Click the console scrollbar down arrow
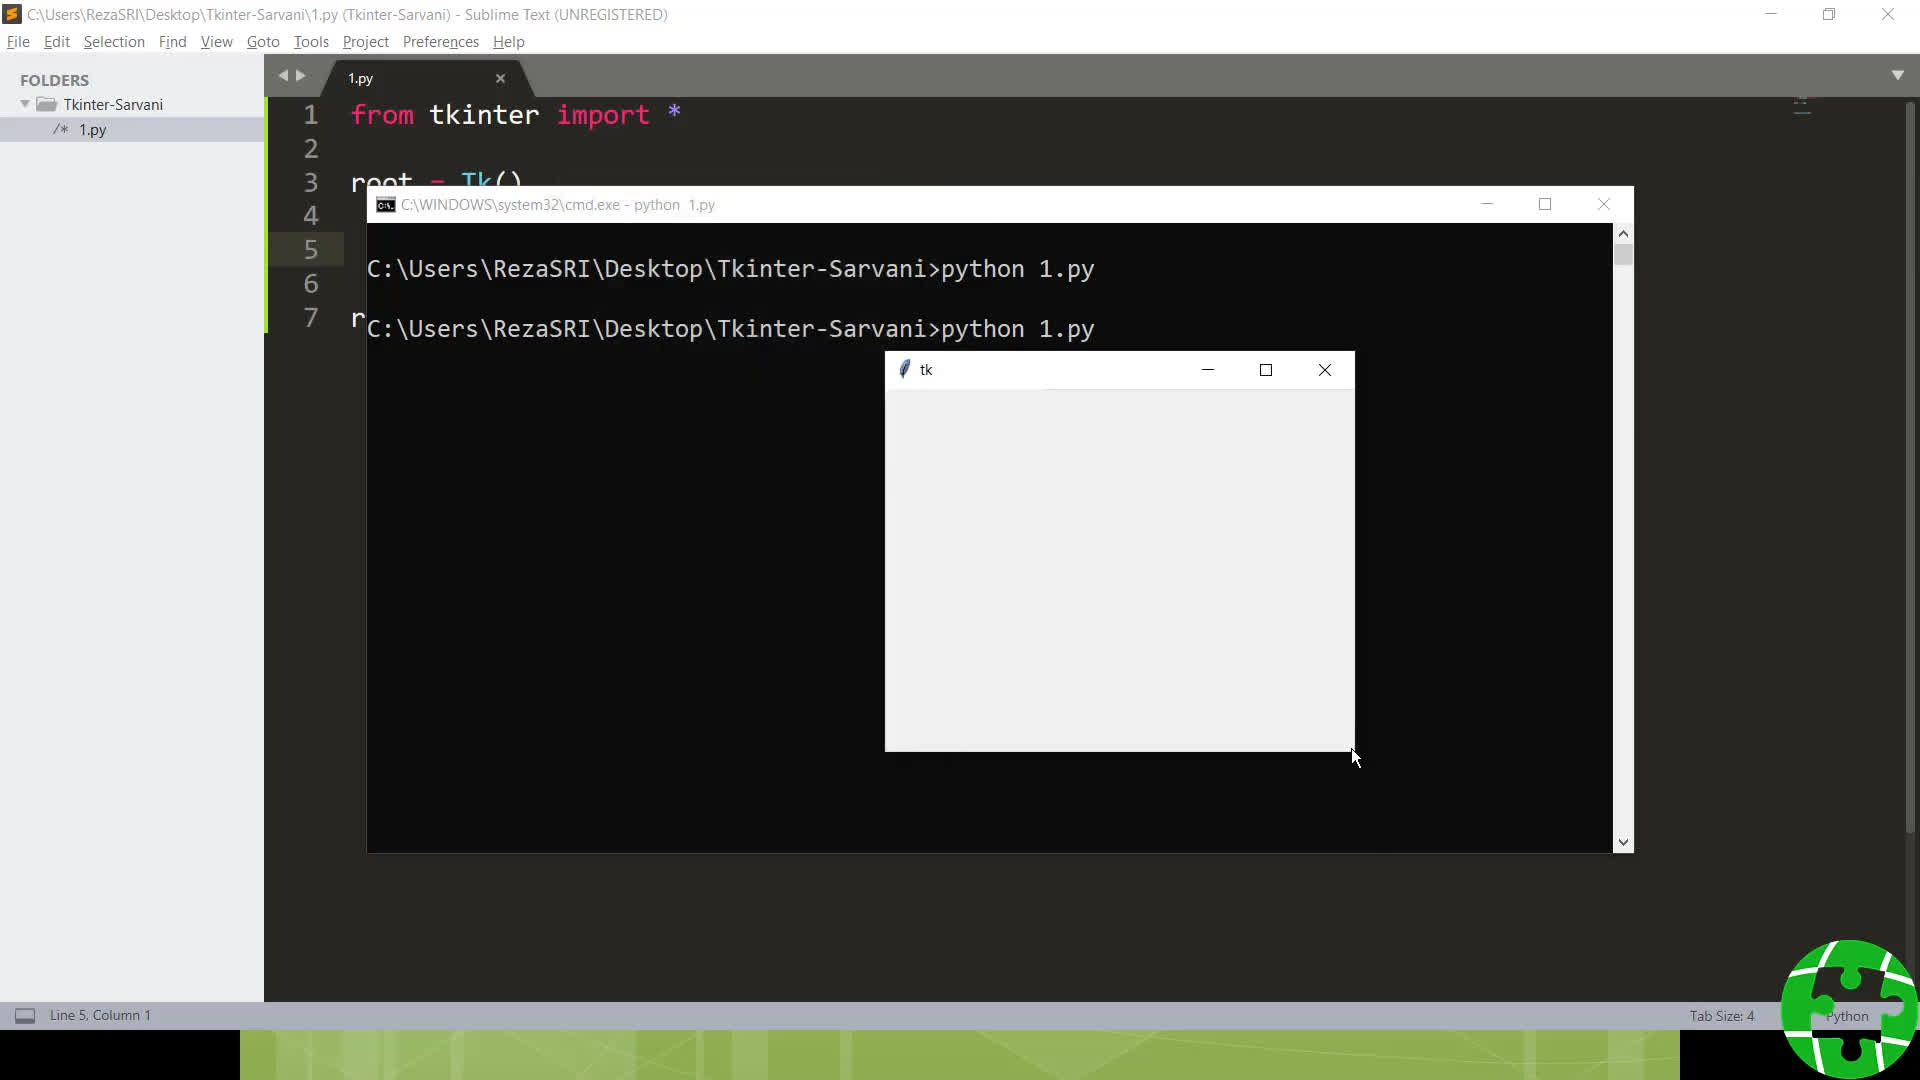The height and width of the screenshot is (1080, 1920). [1623, 843]
